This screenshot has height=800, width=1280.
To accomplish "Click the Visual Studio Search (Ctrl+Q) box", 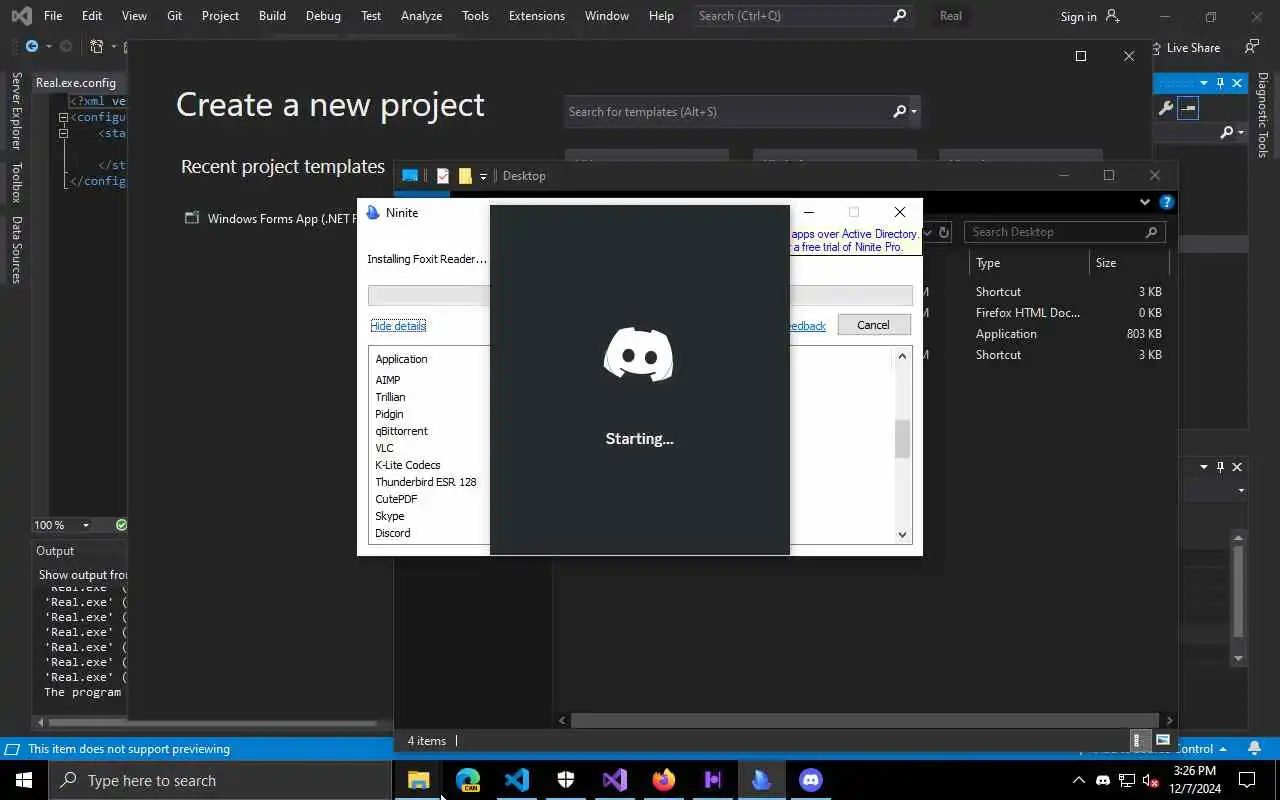I will coord(802,16).
